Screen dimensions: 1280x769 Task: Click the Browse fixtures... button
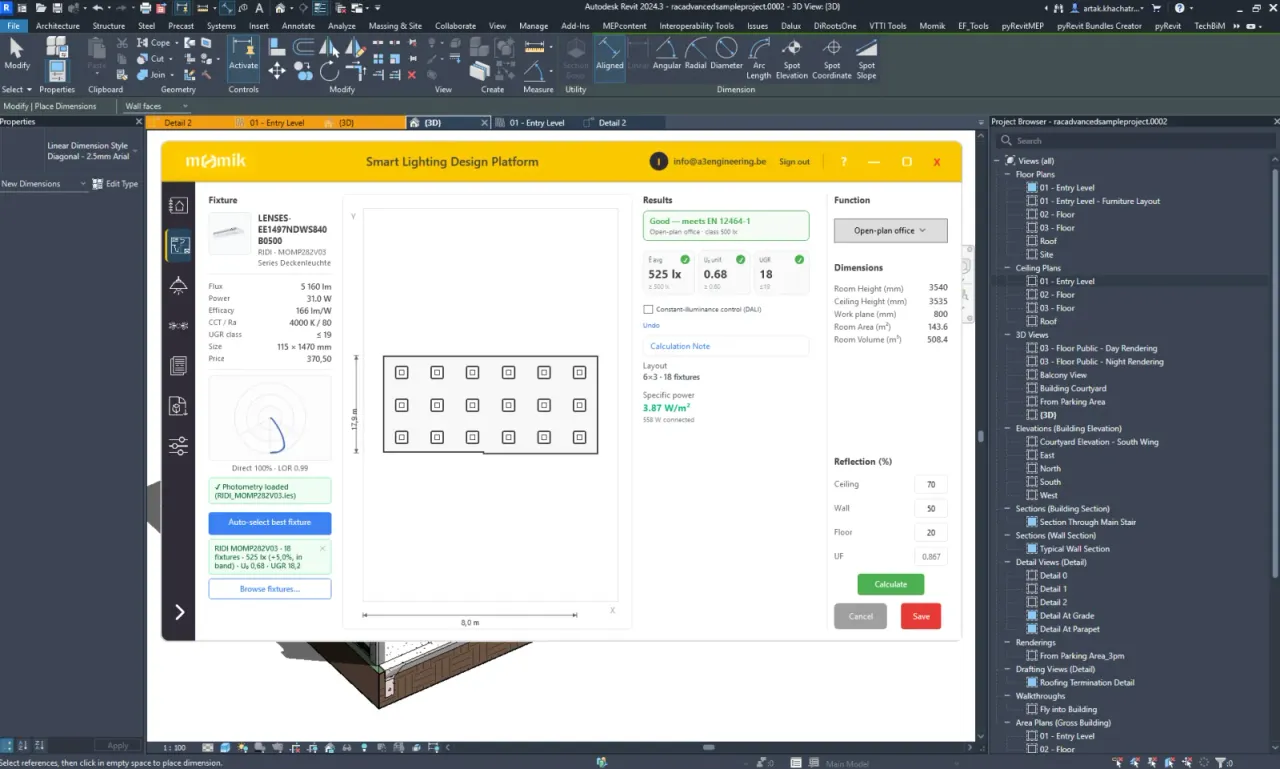pyautogui.click(x=270, y=589)
